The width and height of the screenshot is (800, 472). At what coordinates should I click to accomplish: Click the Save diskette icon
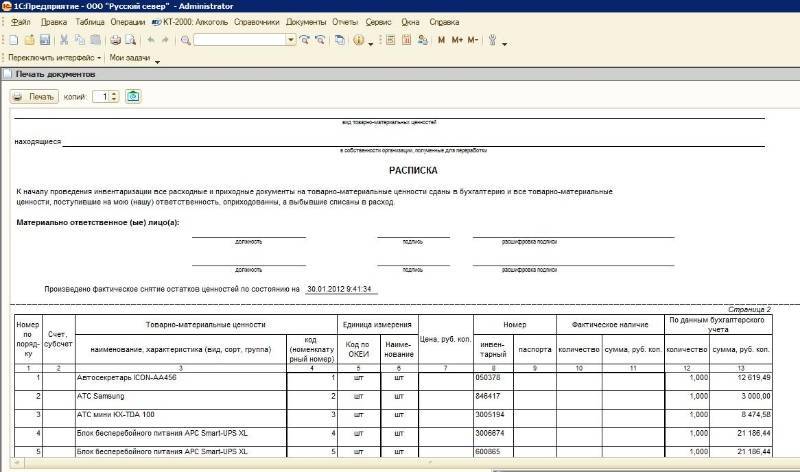tap(44, 40)
